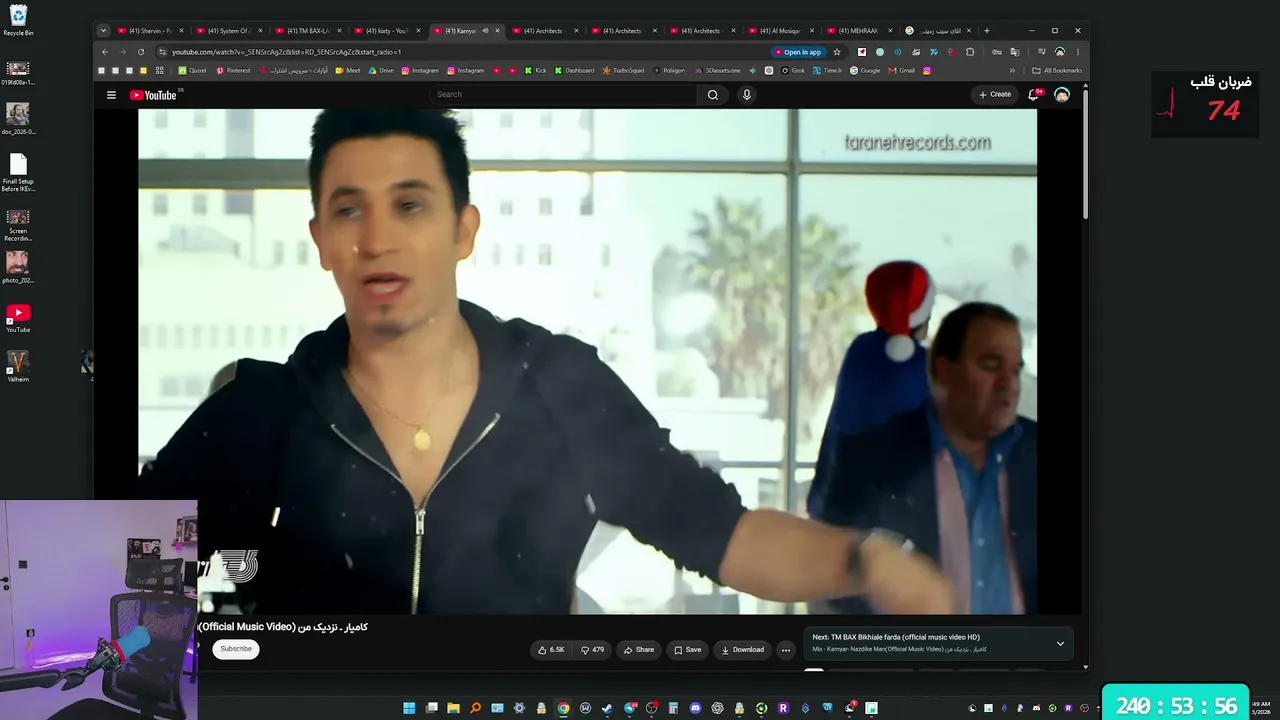Open File Explorer from the taskbar

point(453,708)
